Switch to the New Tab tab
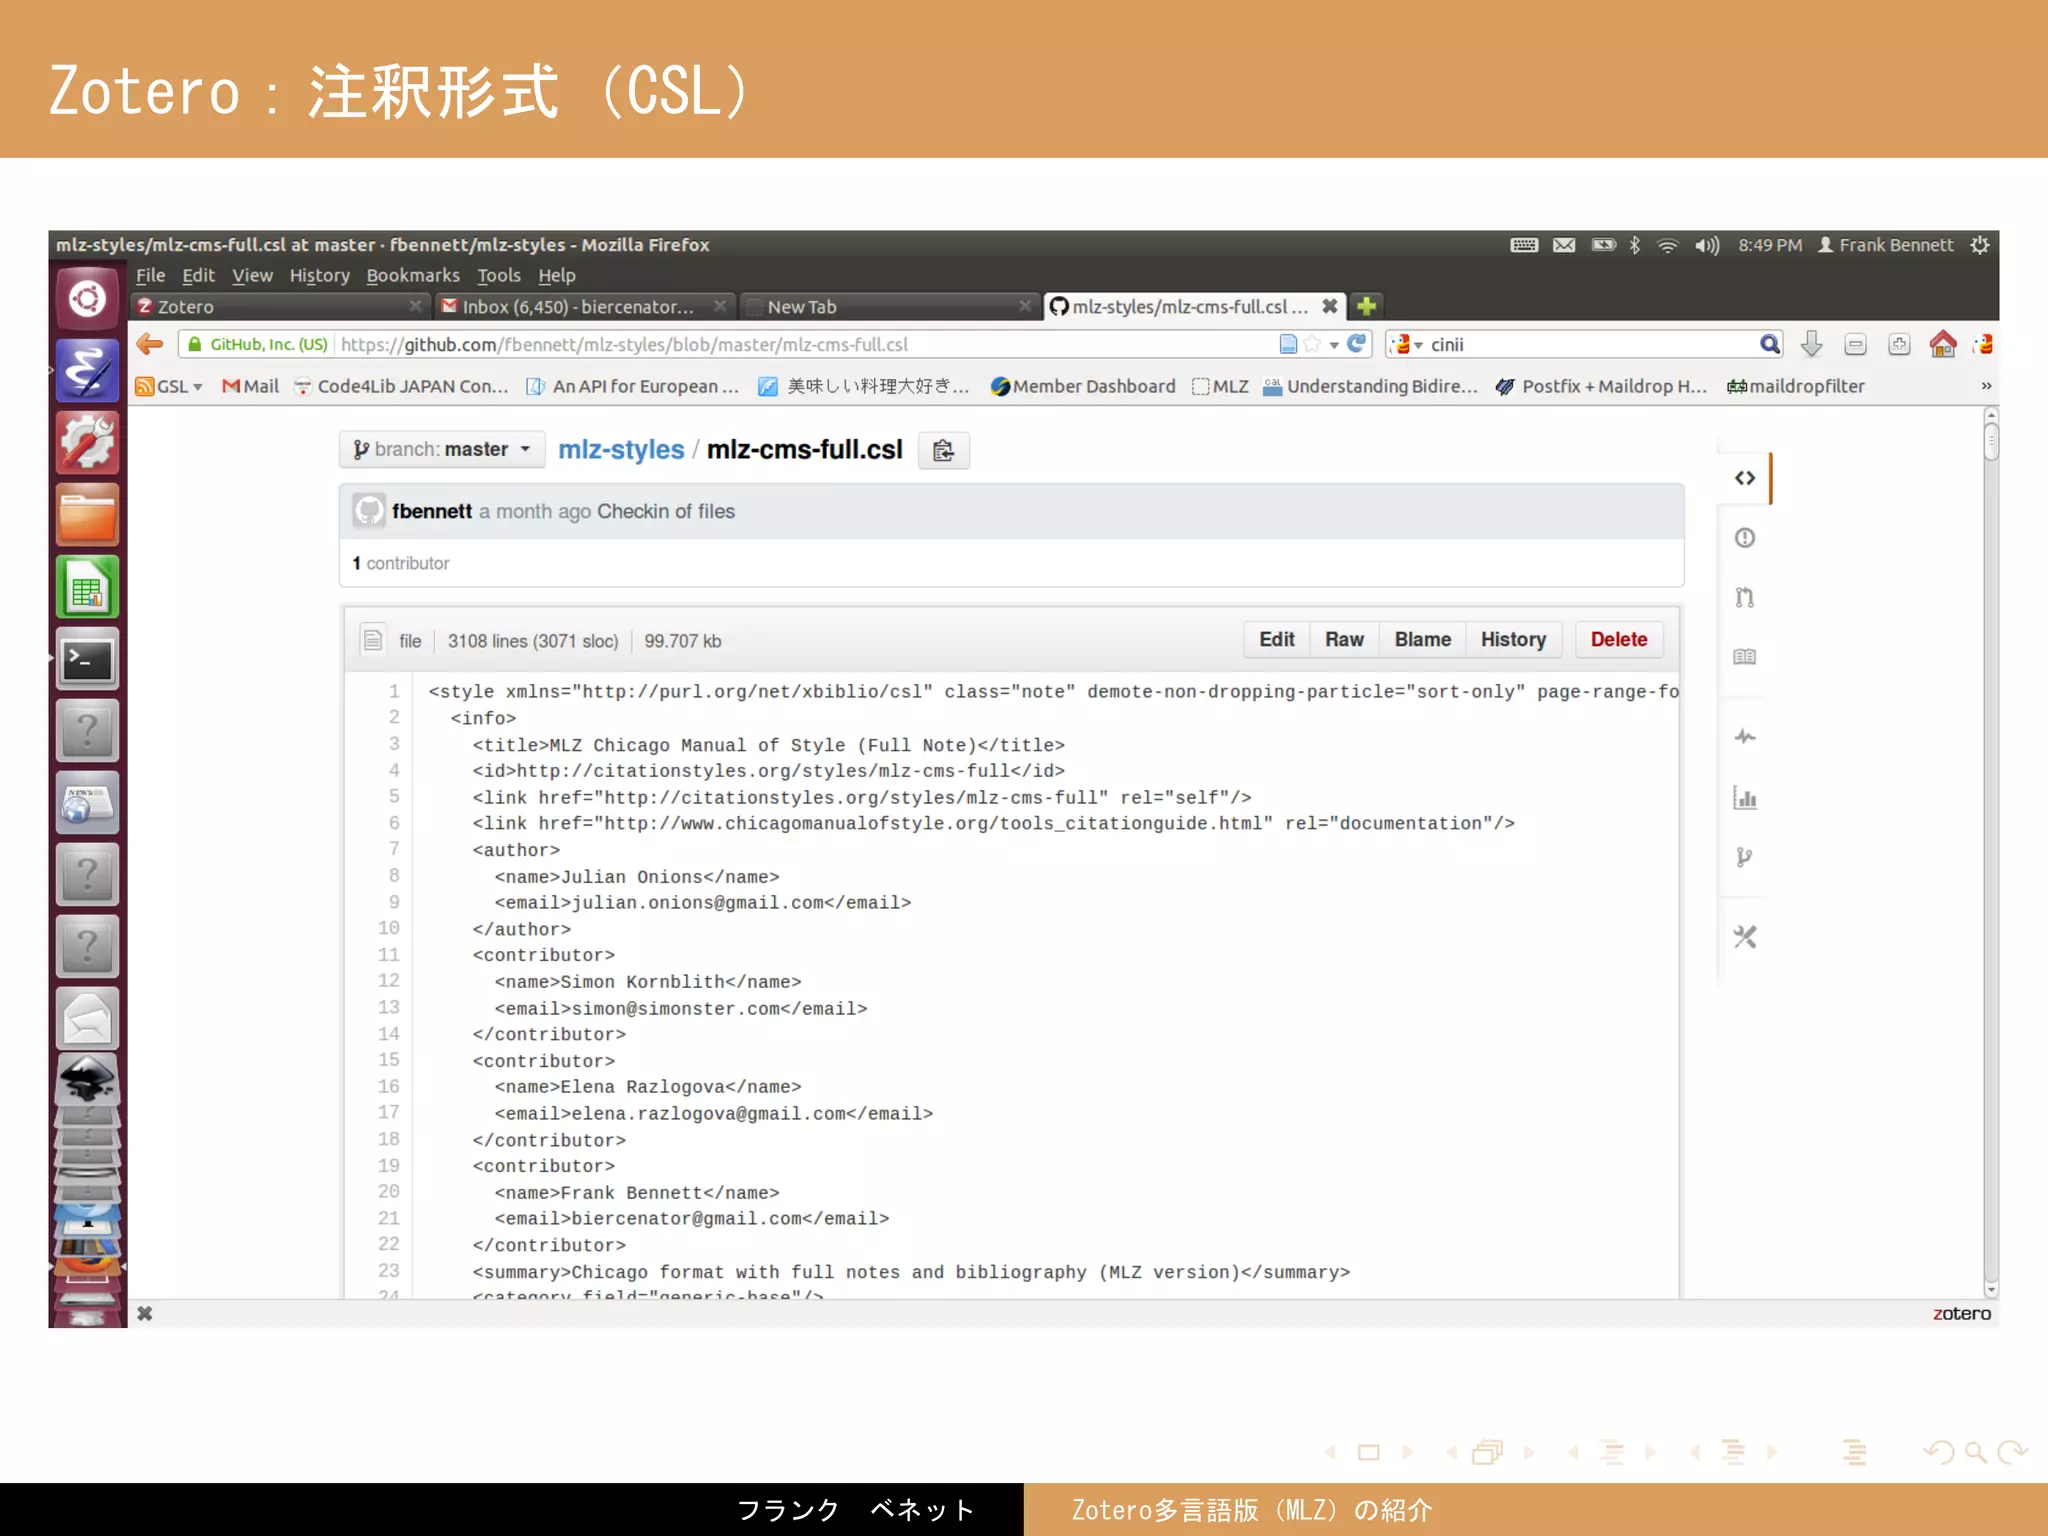Image resolution: width=2048 pixels, height=1536 pixels. [x=888, y=306]
